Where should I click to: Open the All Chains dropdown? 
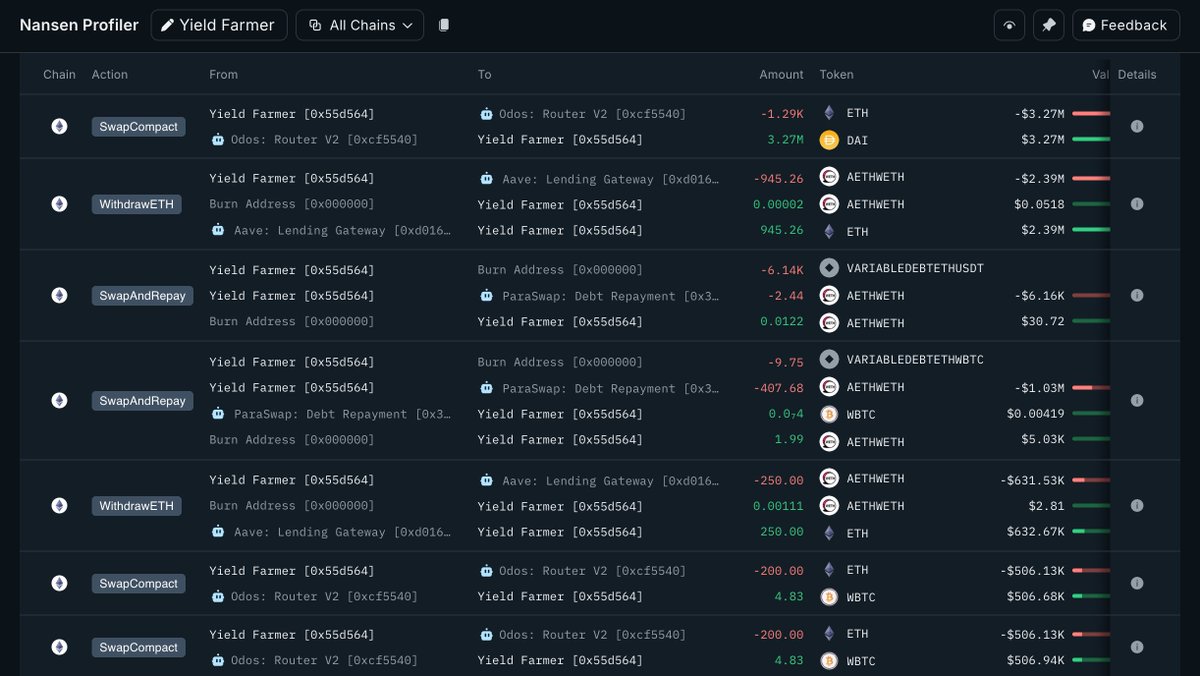tap(360, 25)
